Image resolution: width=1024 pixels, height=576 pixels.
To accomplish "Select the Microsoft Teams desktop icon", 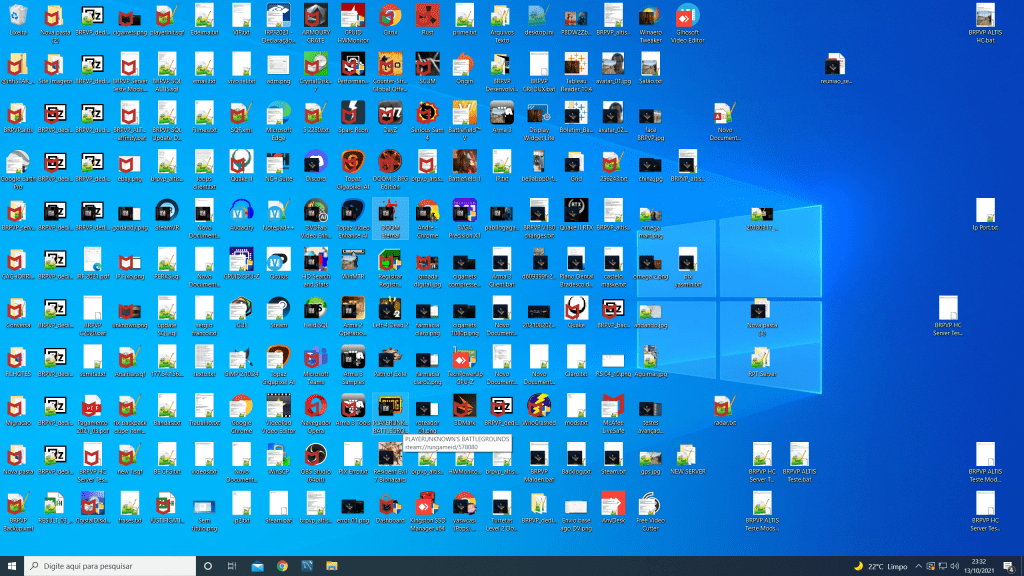I will [315, 357].
